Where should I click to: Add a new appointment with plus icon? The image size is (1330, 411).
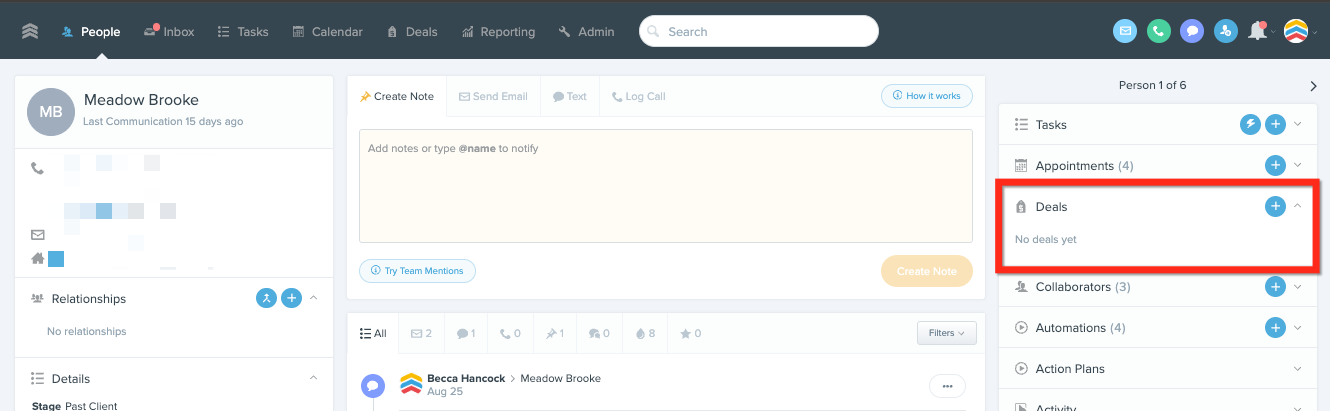click(x=1275, y=165)
